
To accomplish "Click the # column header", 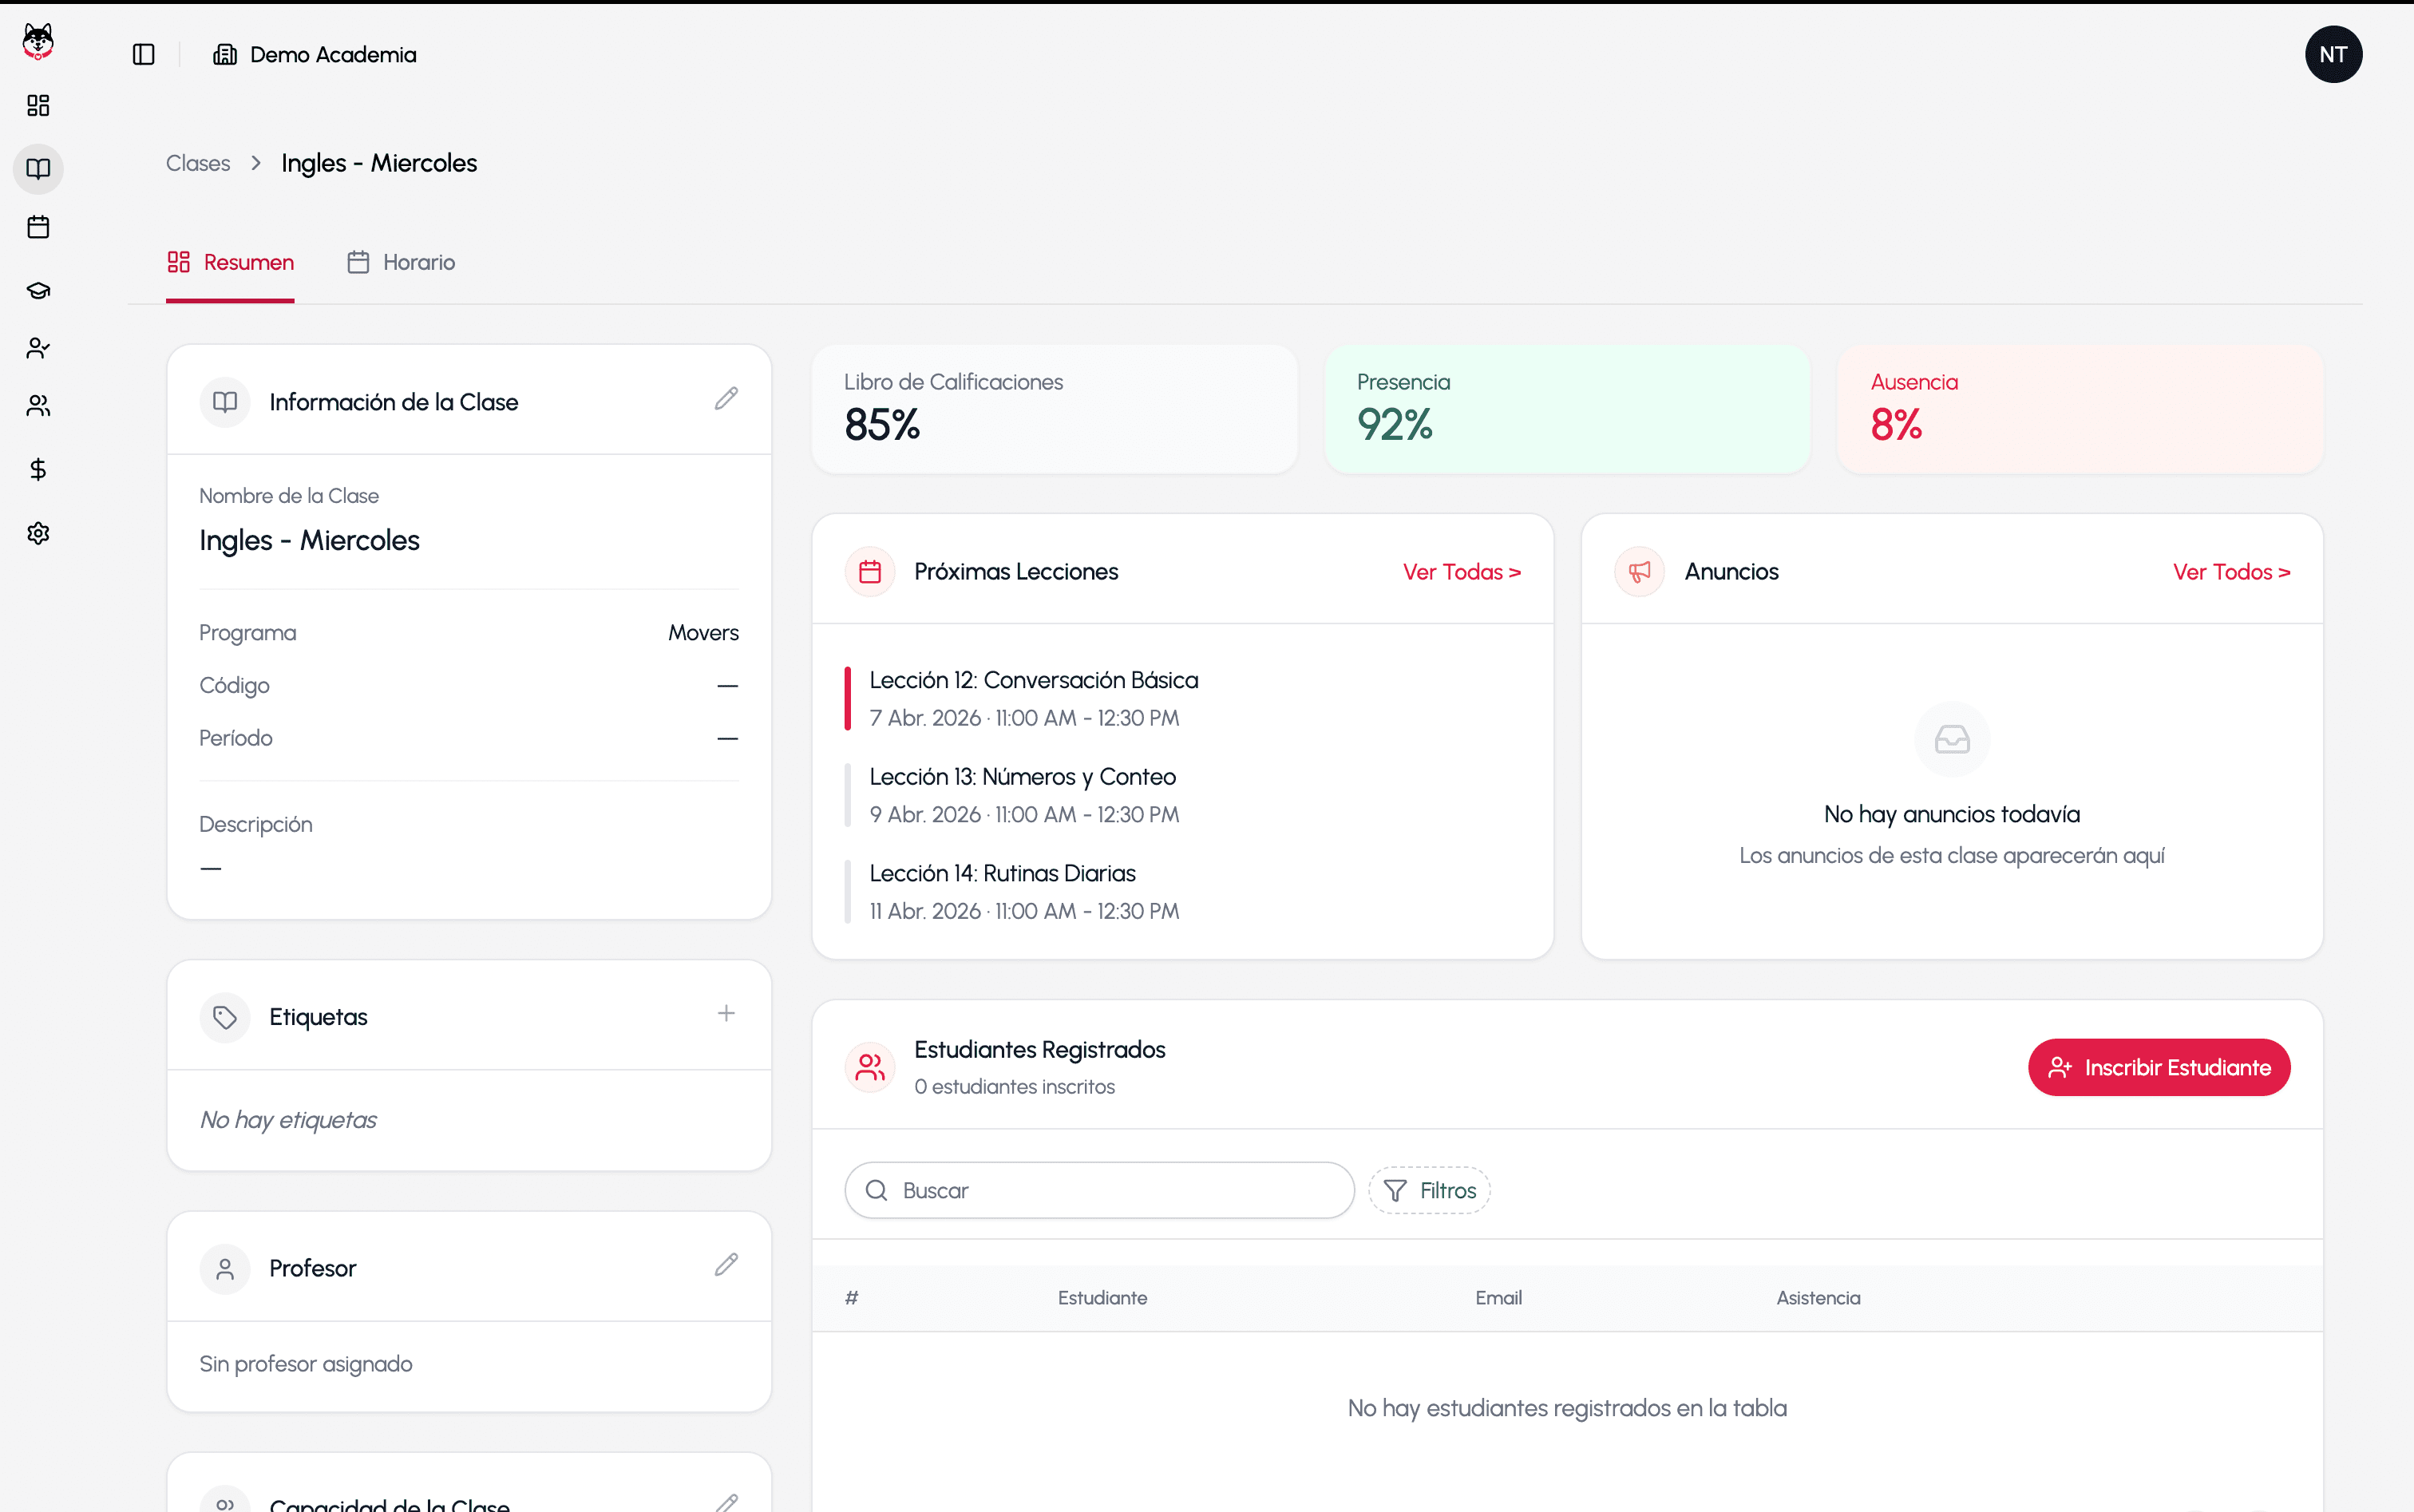I will click(x=851, y=1297).
